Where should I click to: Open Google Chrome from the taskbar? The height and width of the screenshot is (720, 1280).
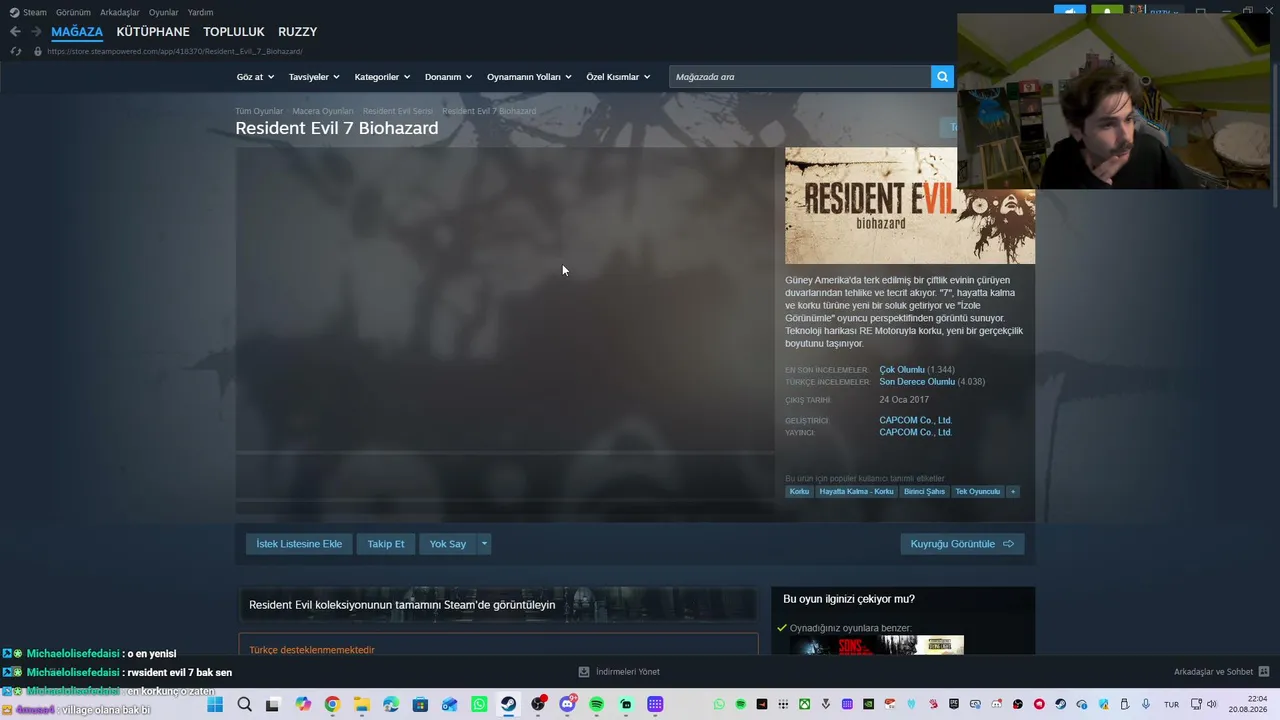pyautogui.click(x=332, y=705)
